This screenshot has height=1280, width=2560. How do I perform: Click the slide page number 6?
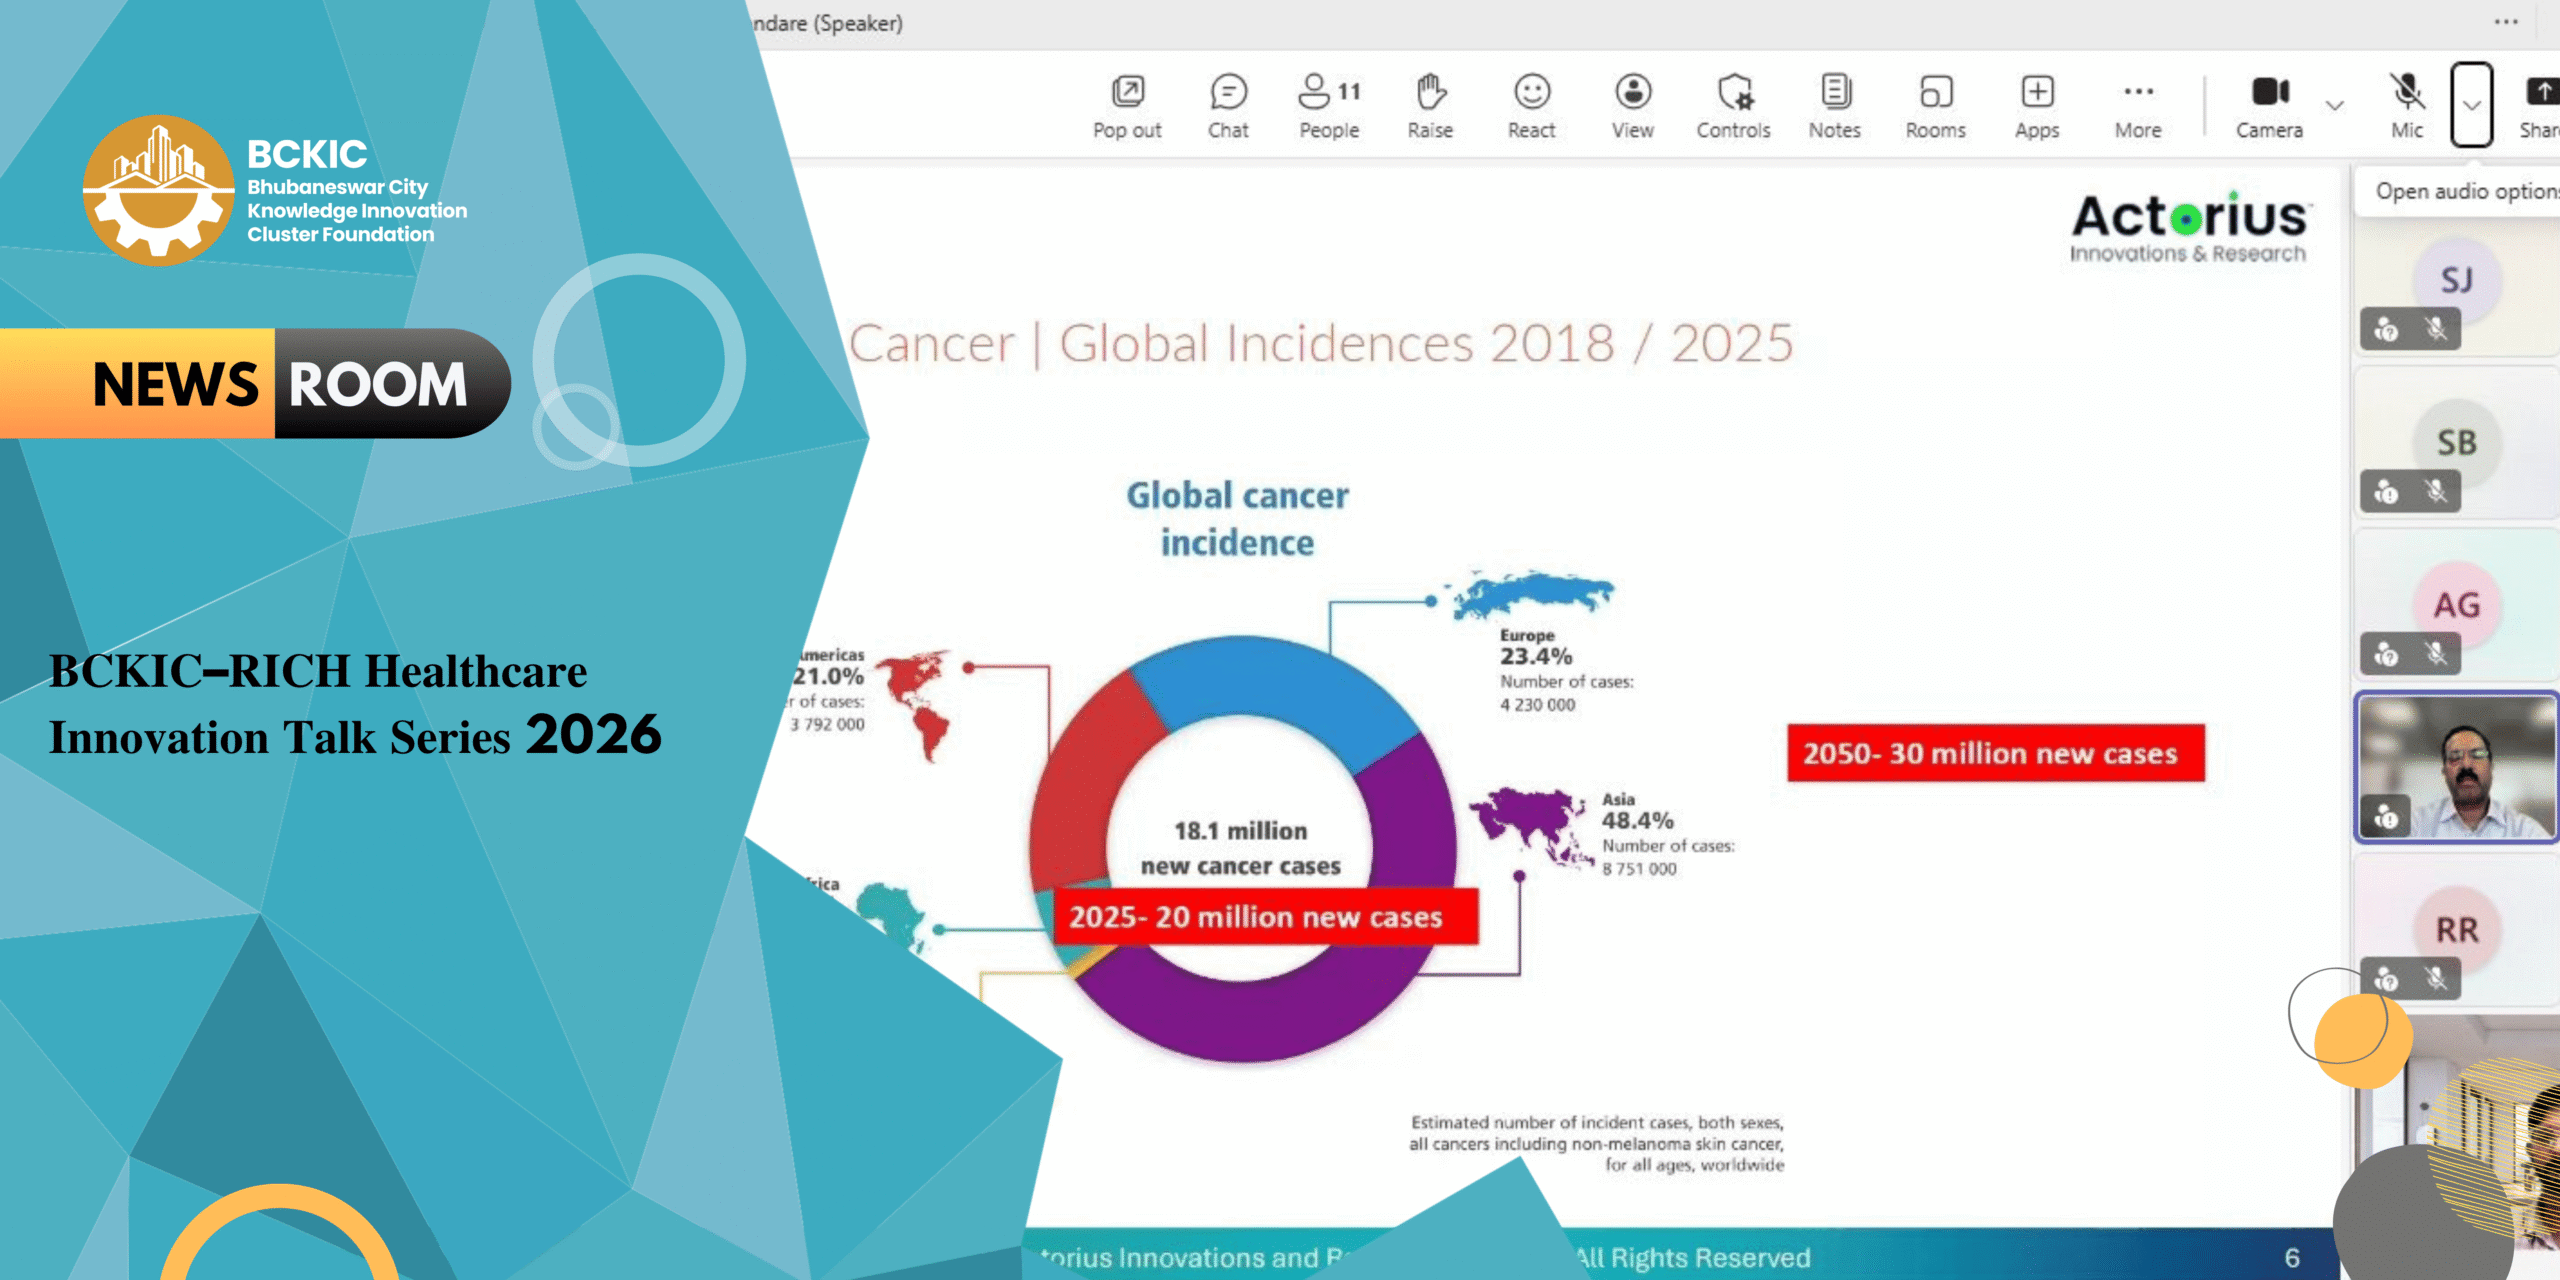coord(2292,1257)
